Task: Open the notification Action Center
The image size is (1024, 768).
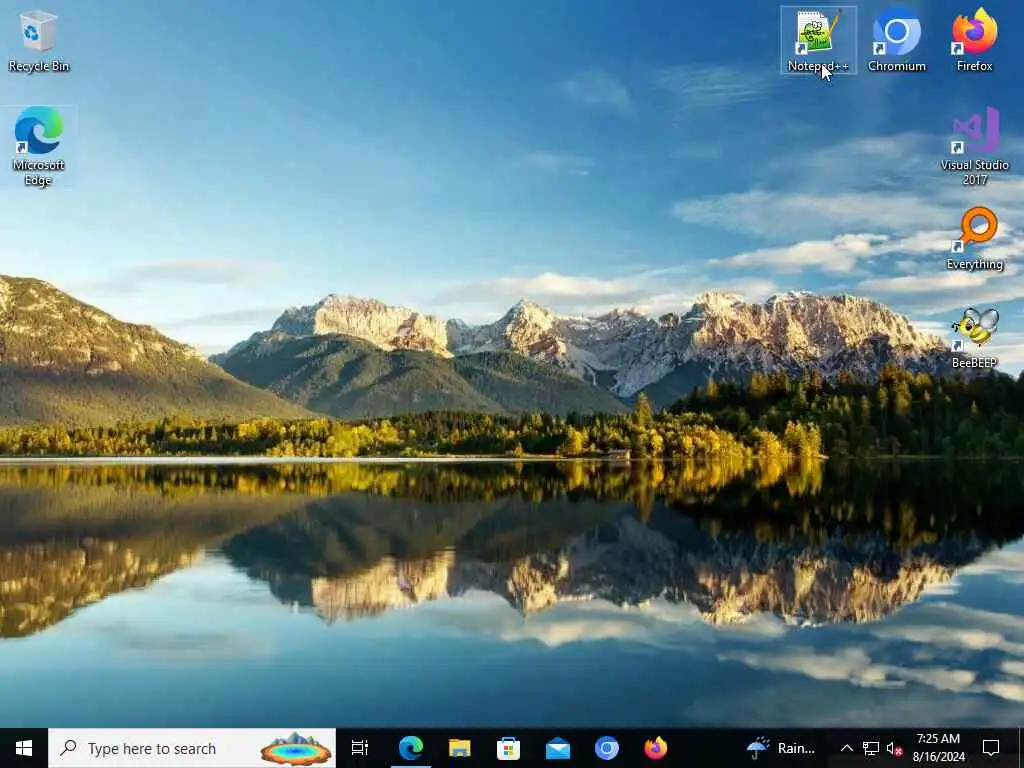Action: point(991,748)
